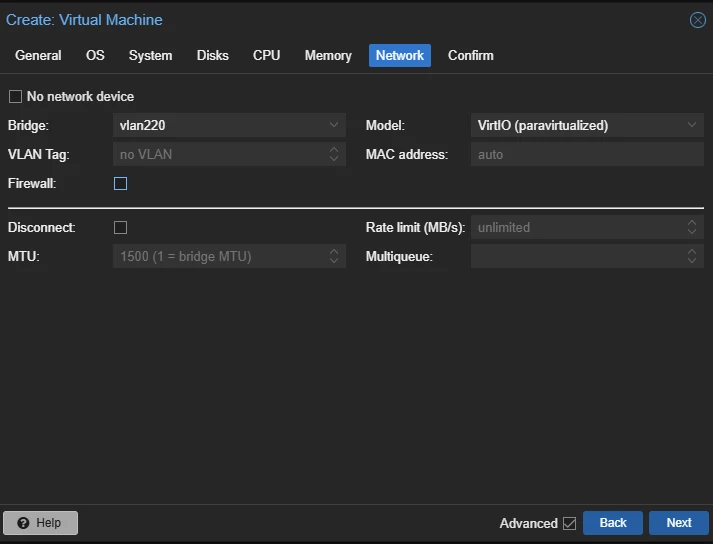This screenshot has height=544, width=713.
Task: Increase the MTU value
Action: click(x=334, y=251)
